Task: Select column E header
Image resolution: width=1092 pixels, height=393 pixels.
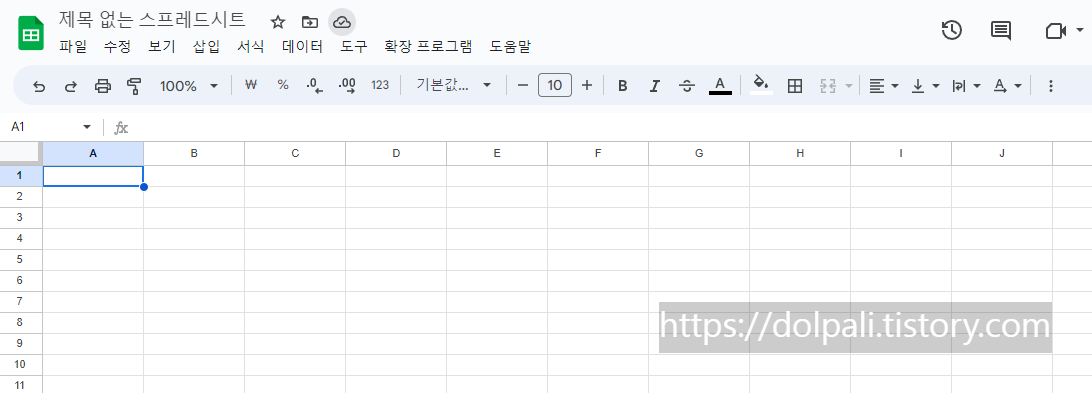Action: (x=497, y=153)
